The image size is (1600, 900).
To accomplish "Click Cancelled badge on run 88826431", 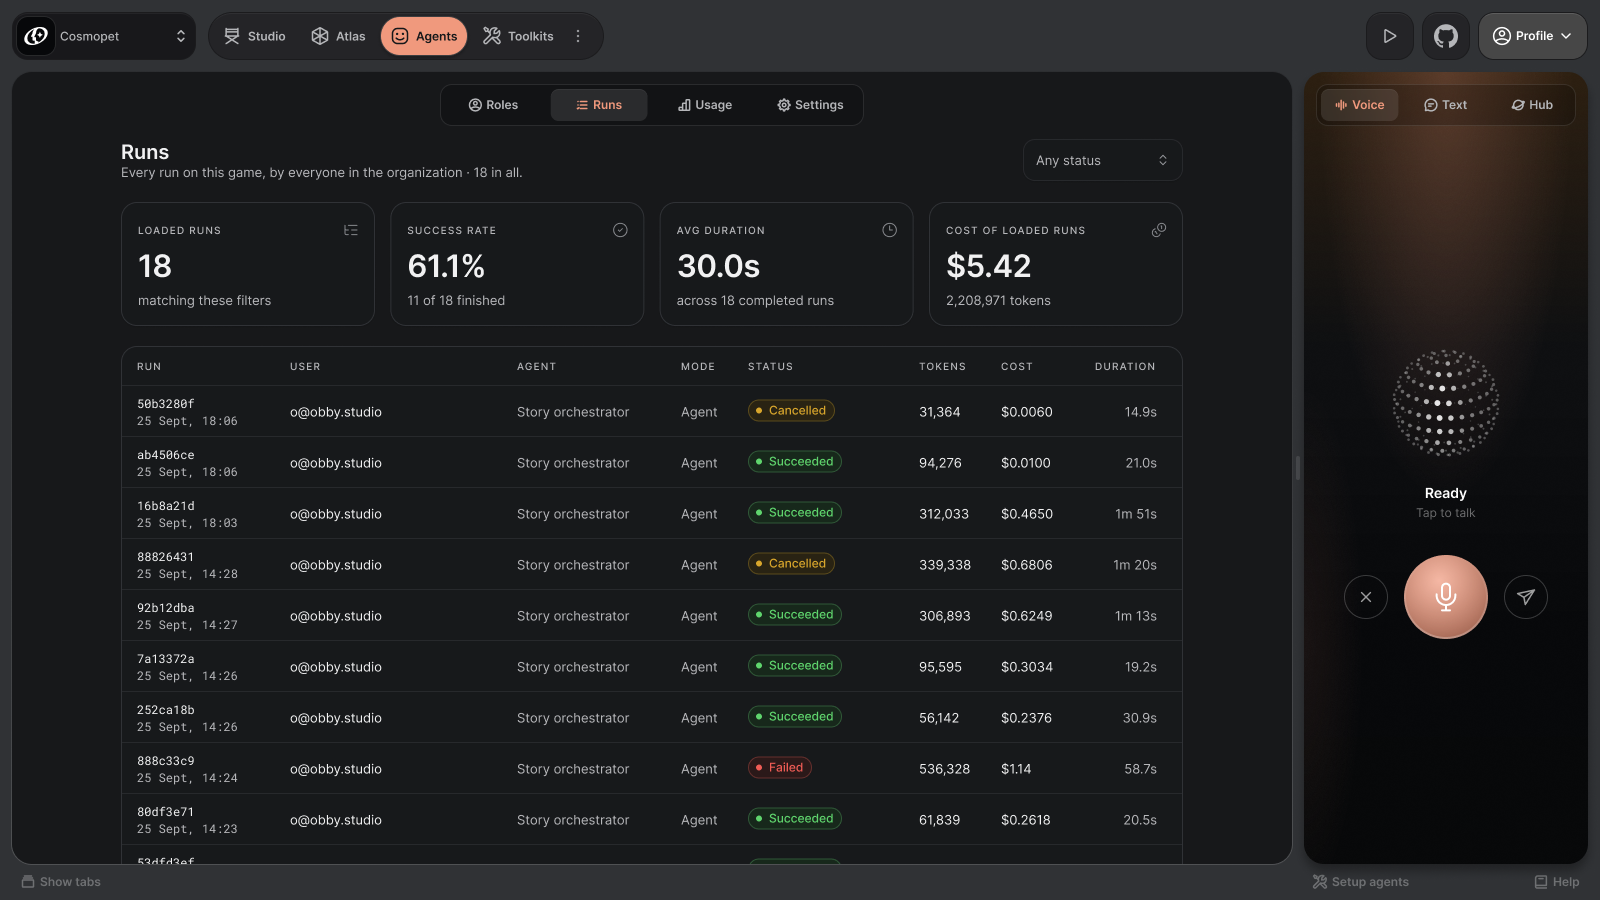I will click(791, 564).
